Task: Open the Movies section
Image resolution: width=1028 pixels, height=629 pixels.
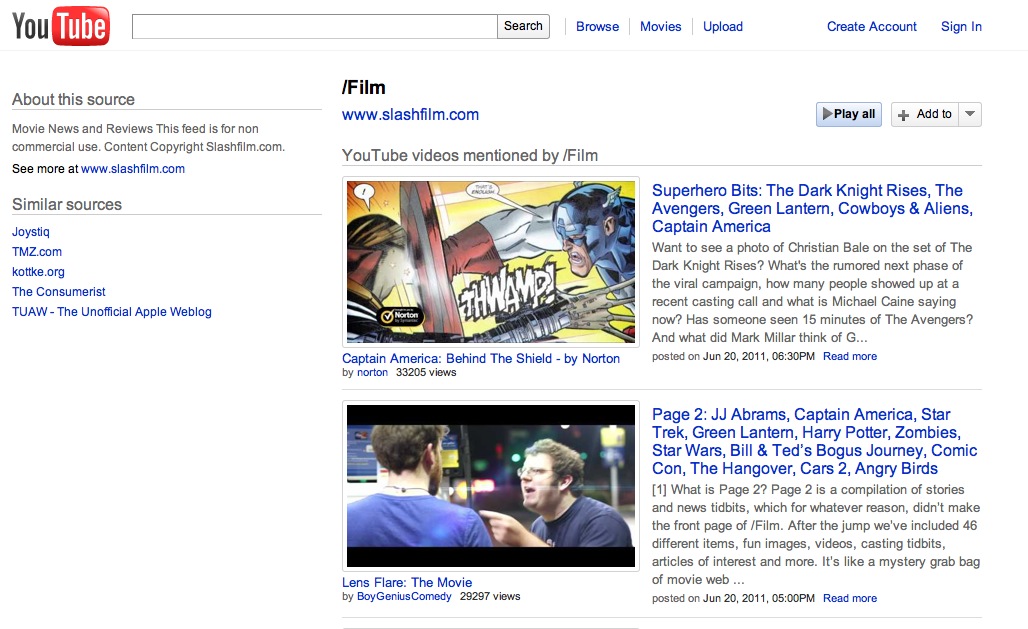Action: tap(660, 27)
